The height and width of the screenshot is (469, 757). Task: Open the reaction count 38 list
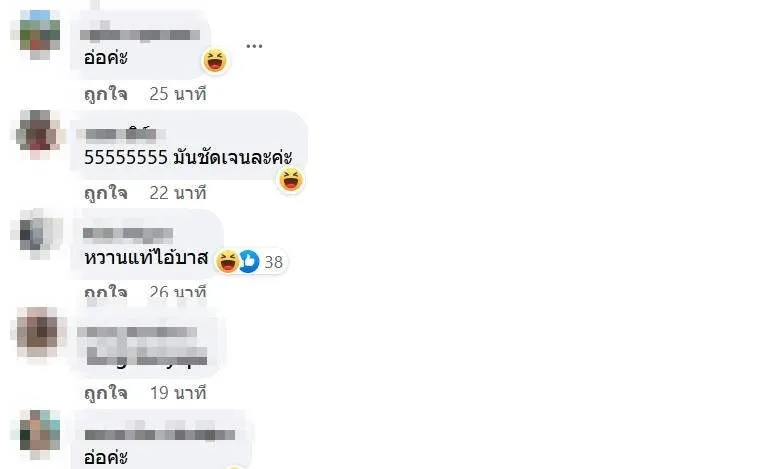coord(273,262)
